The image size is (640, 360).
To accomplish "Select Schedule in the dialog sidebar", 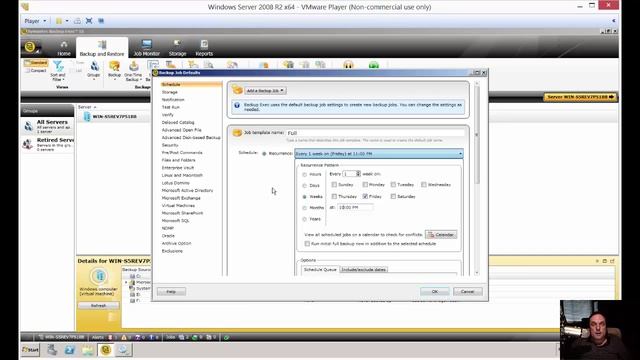I will [191, 84].
